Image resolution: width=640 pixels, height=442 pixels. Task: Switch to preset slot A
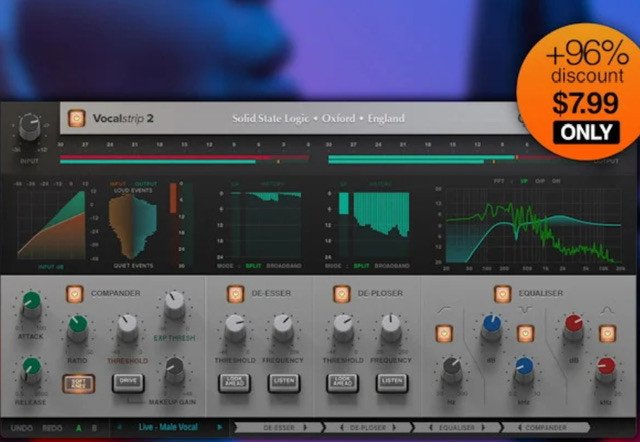[x=78, y=428]
